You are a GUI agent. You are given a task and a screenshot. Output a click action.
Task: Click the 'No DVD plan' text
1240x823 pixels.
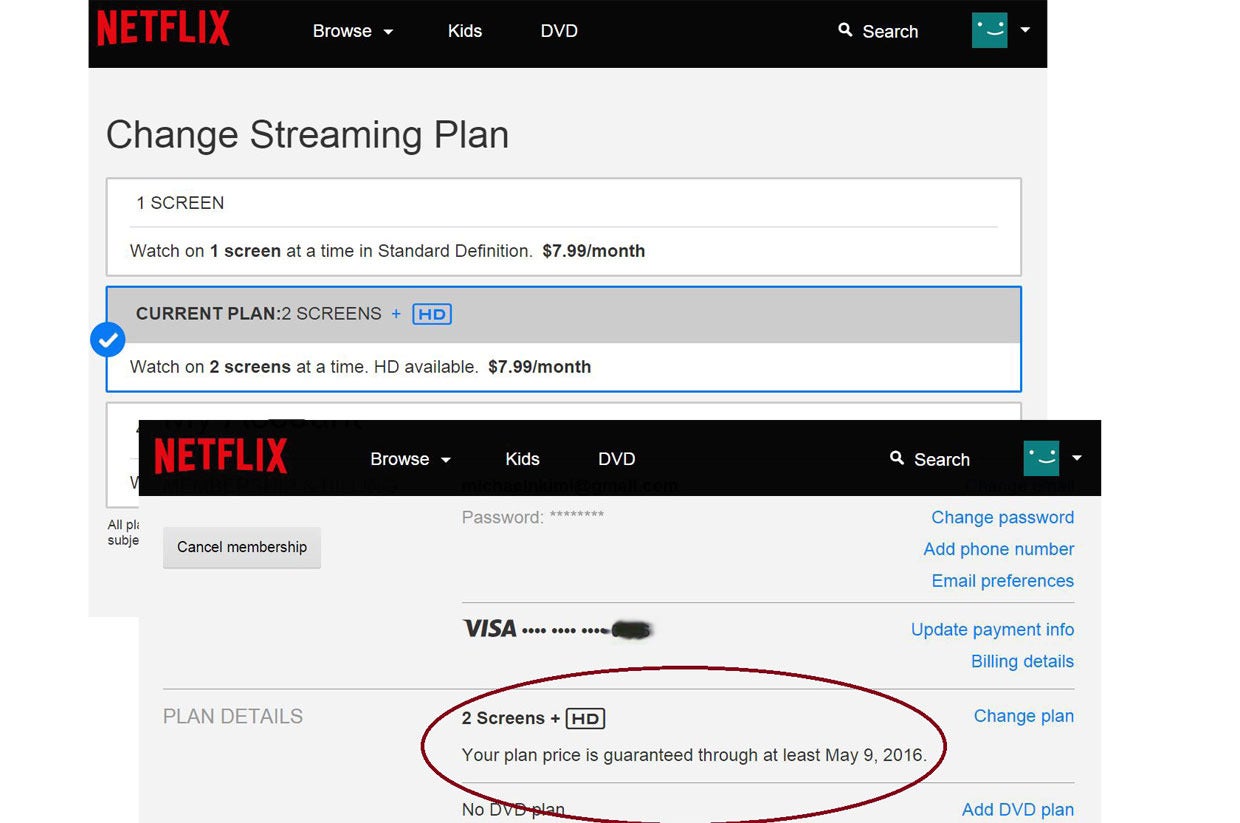click(x=513, y=810)
